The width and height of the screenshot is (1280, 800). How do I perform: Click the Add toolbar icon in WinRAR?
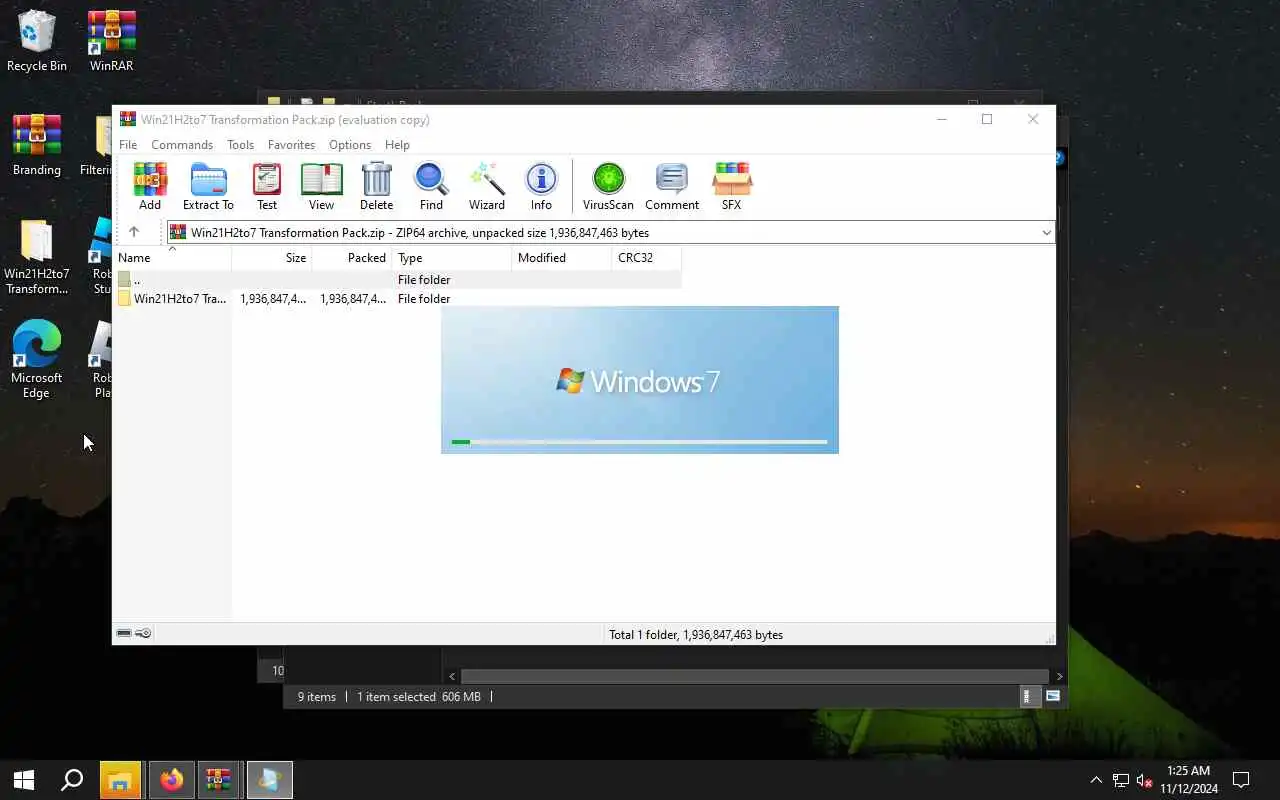pos(150,187)
